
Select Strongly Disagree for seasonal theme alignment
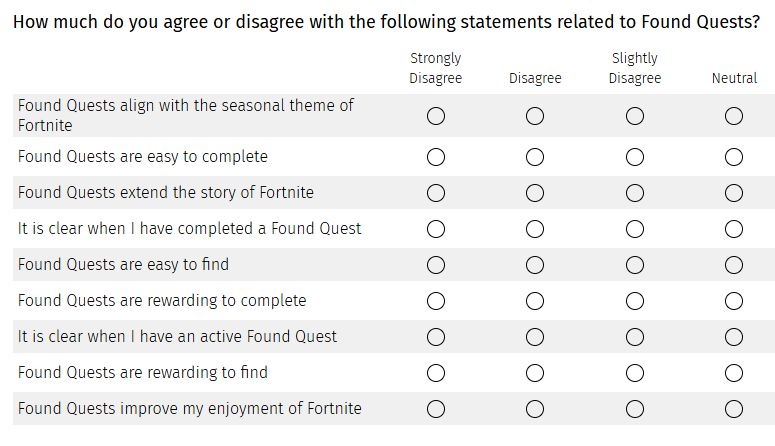[435, 116]
